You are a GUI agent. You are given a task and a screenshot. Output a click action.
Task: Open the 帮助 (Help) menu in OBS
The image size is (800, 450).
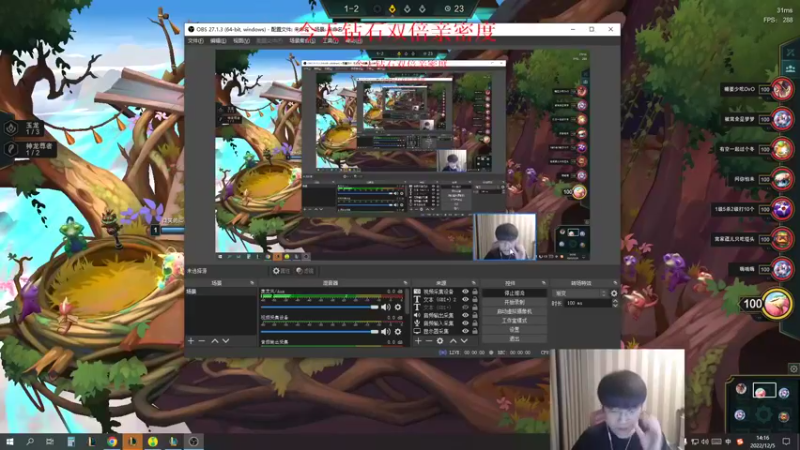354,41
